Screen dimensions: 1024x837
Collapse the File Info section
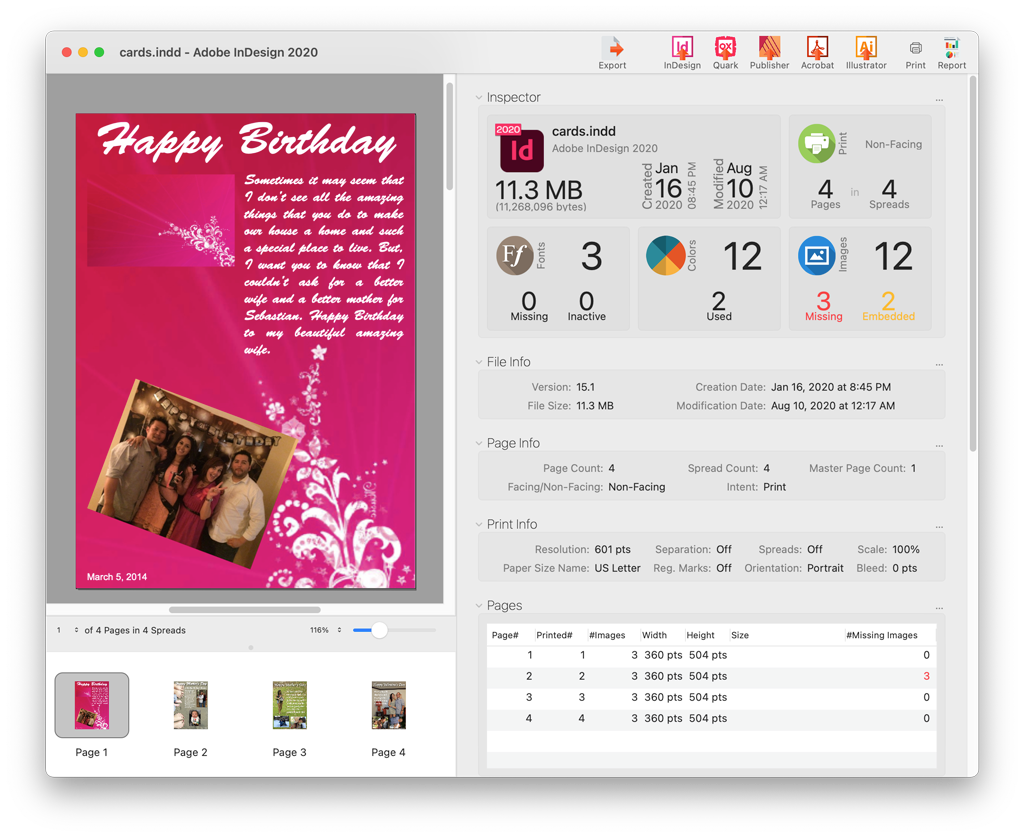pyautogui.click(x=479, y=362)
